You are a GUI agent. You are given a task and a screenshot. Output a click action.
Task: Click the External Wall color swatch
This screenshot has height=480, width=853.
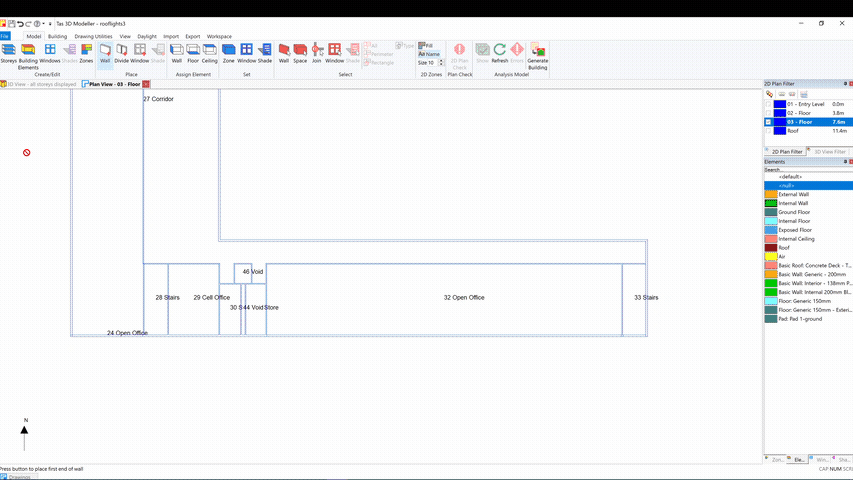coord(771,194)
